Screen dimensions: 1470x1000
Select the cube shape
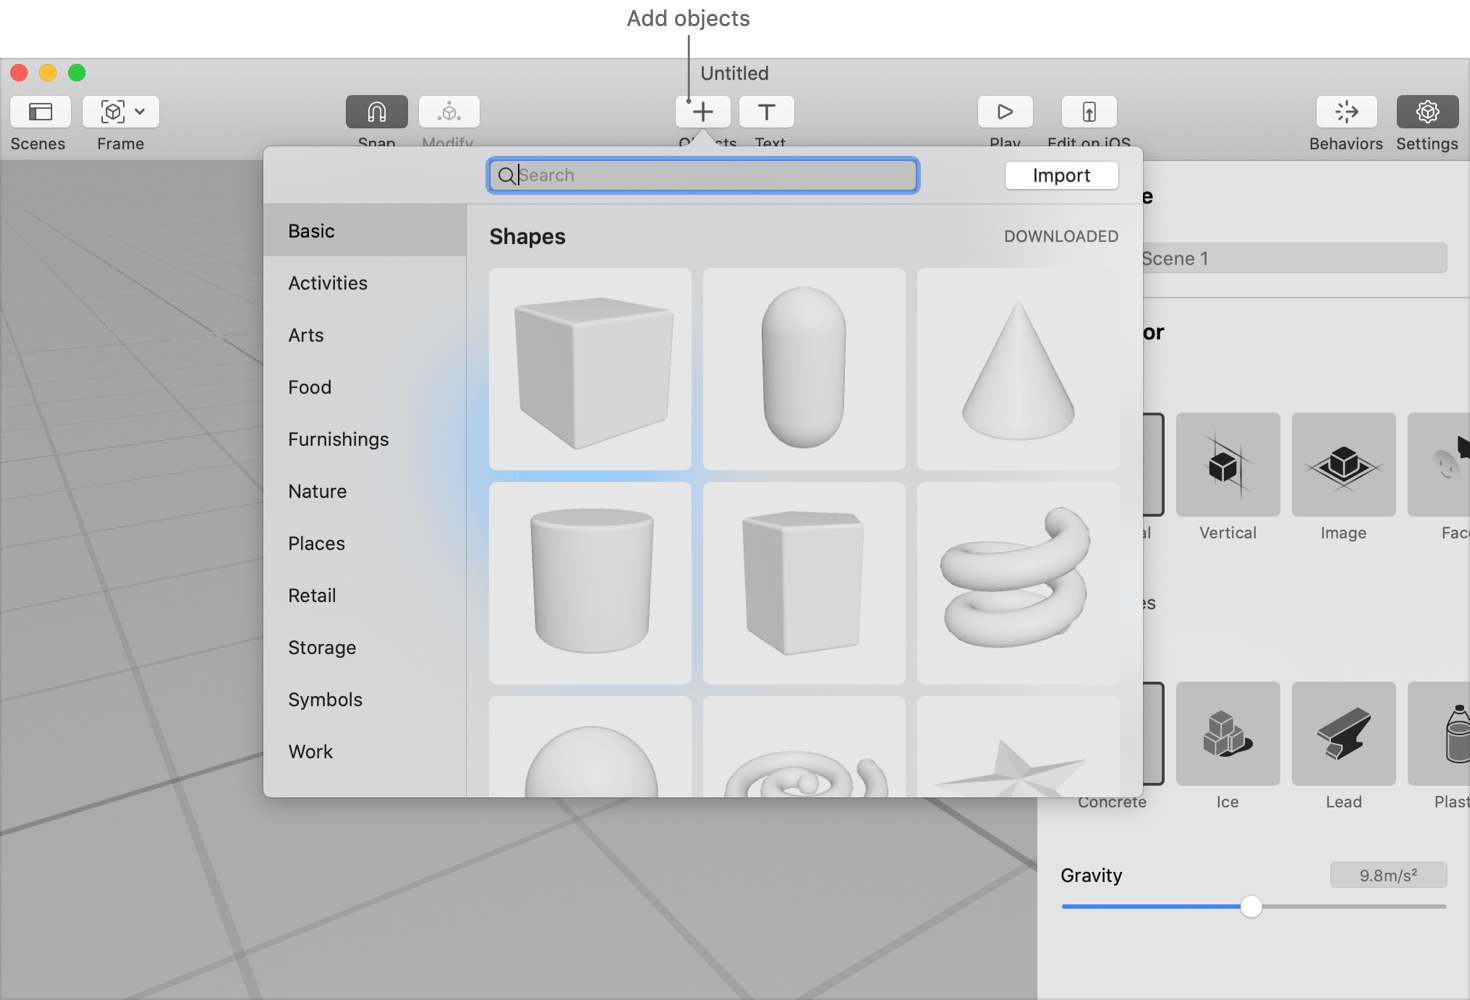[x=589, y=369]
